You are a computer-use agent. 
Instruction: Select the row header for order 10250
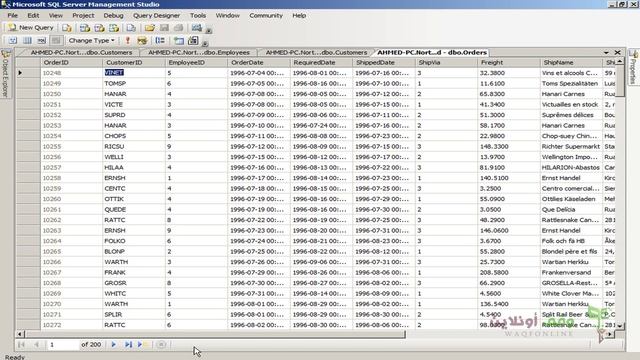[x=28, y=94]
